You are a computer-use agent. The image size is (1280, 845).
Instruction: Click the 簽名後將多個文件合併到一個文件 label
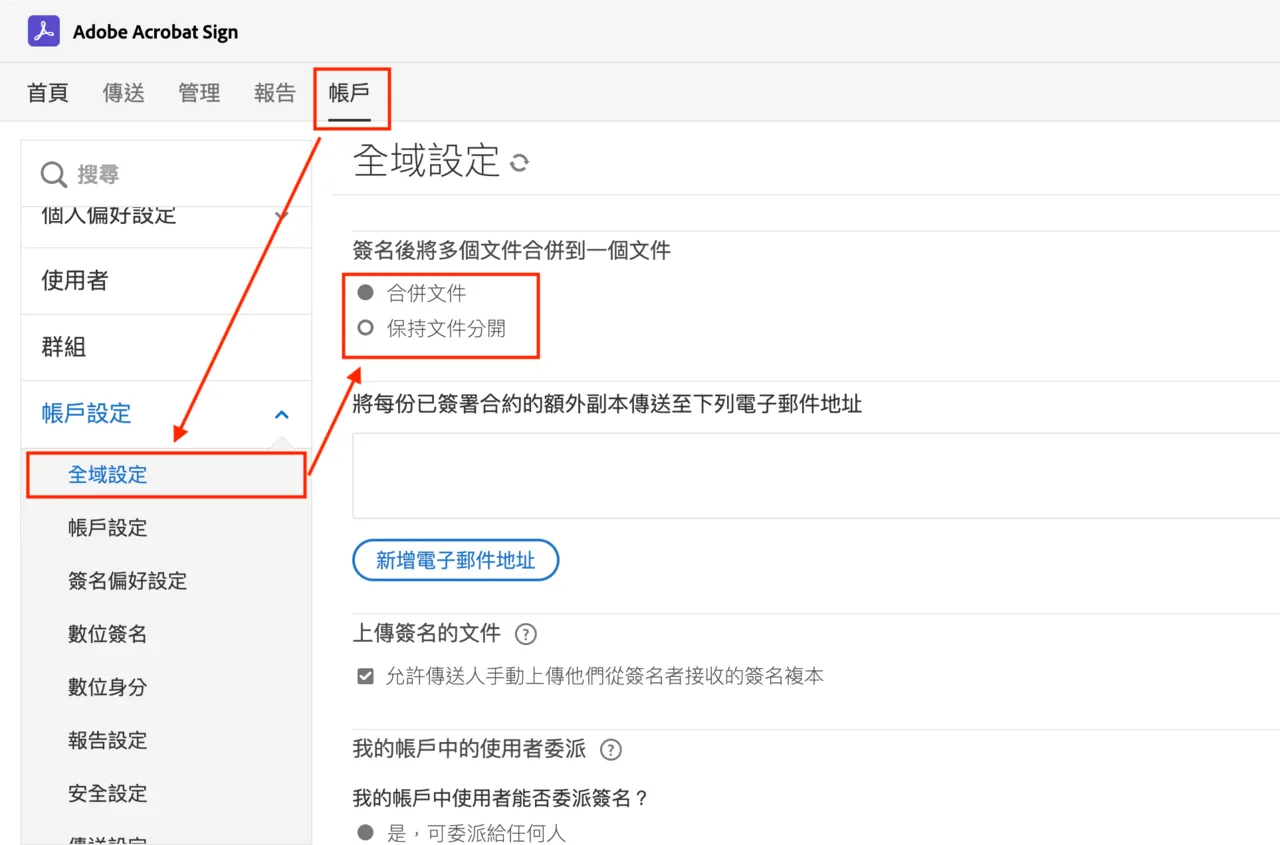[x=512, y=250]
